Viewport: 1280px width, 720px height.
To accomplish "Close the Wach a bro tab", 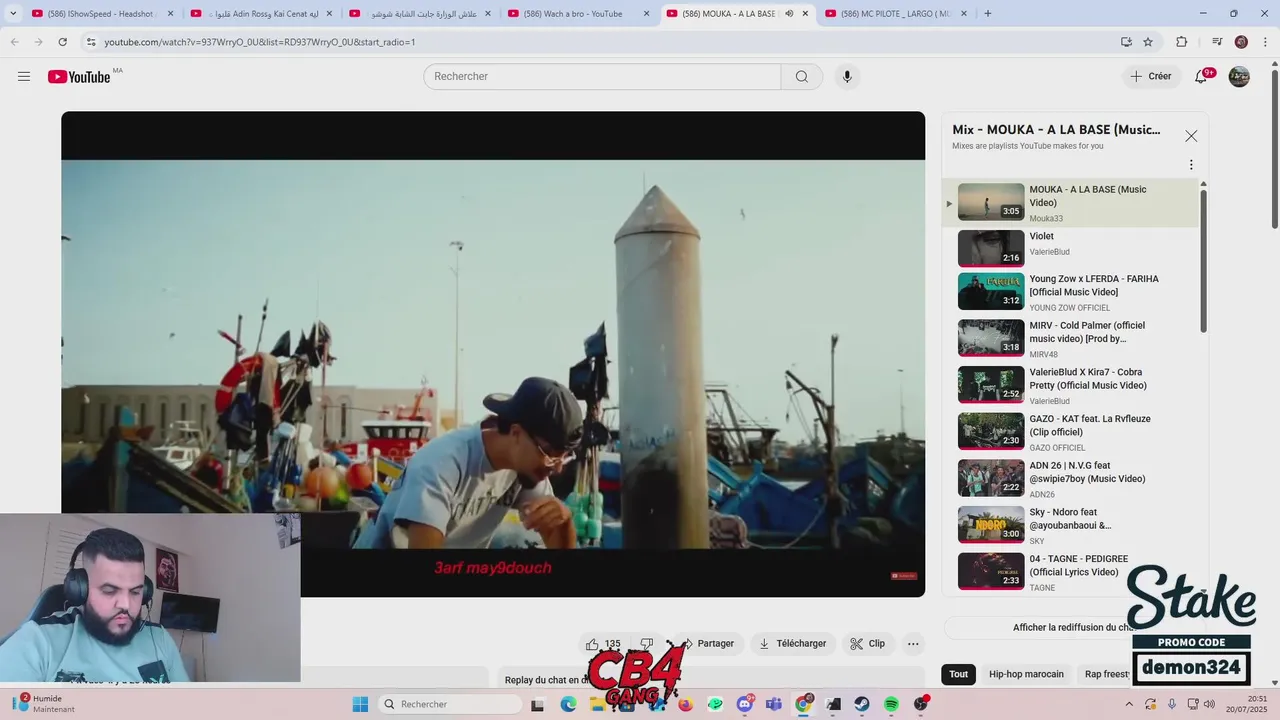I will click(x=646, y=14).
